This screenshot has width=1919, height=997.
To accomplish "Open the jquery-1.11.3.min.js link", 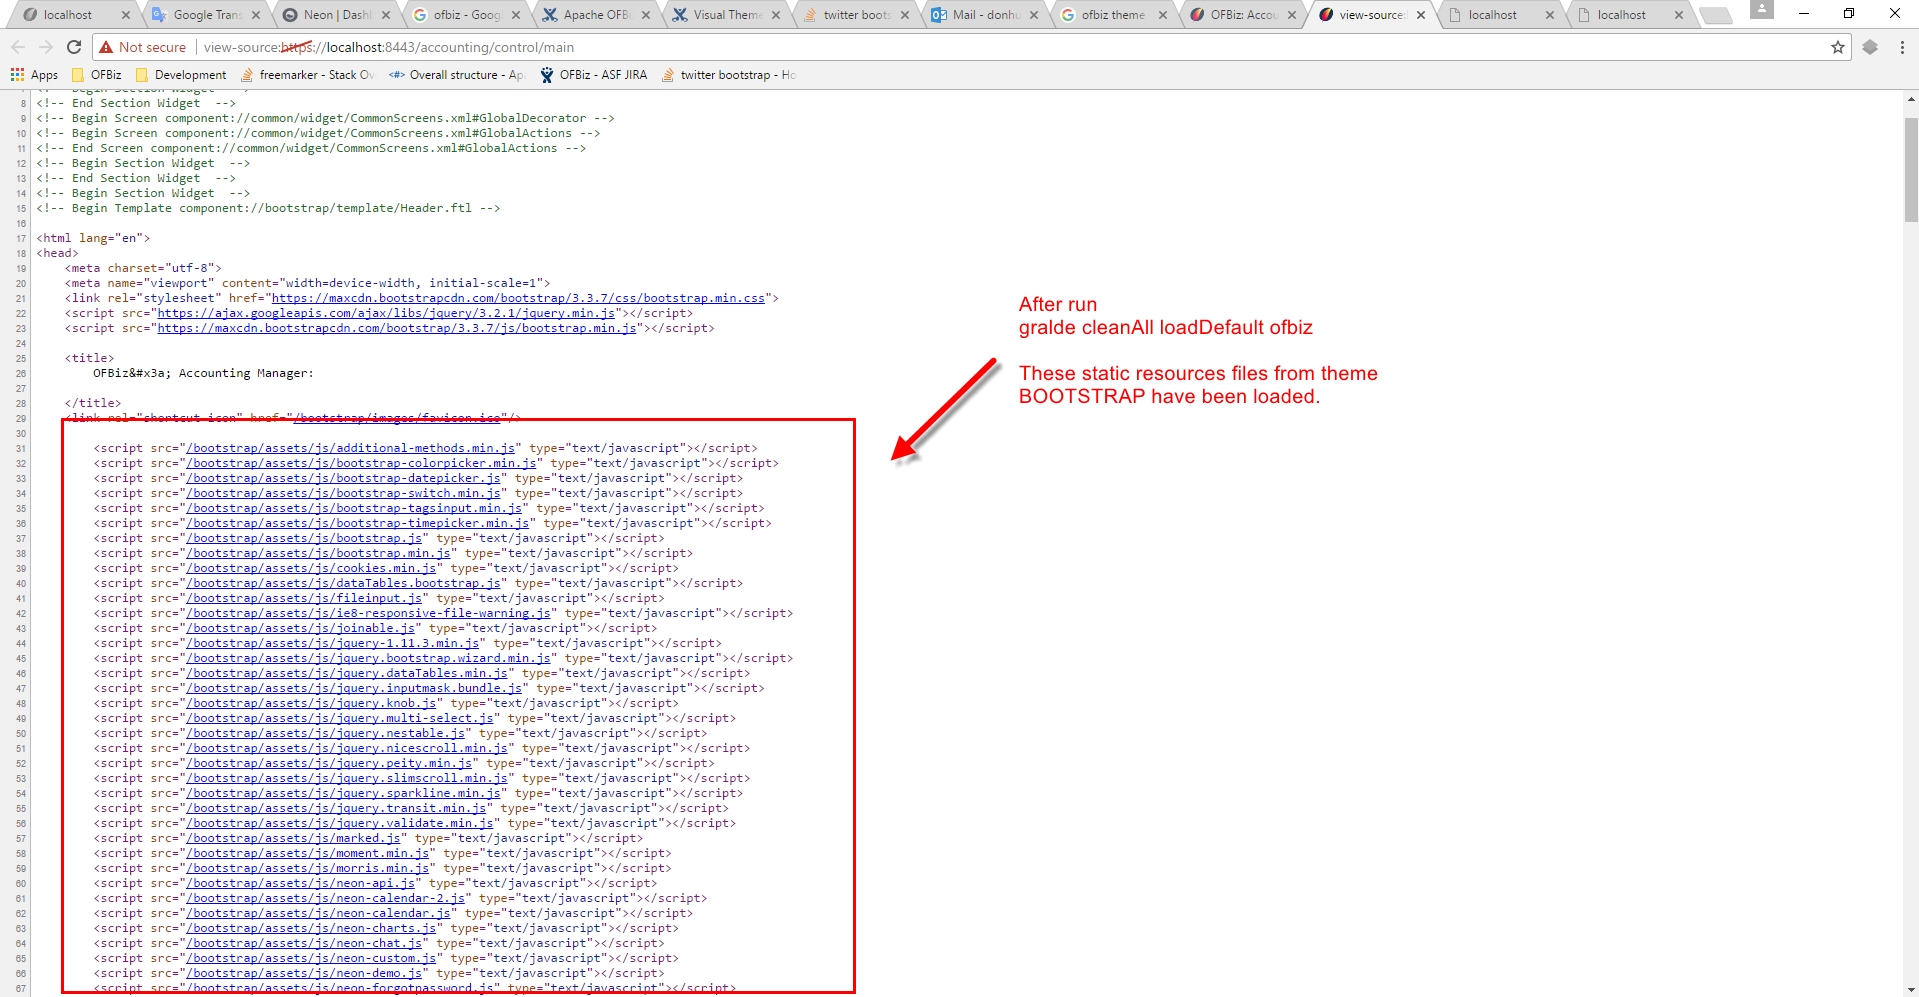I will [x=333, y=643].
